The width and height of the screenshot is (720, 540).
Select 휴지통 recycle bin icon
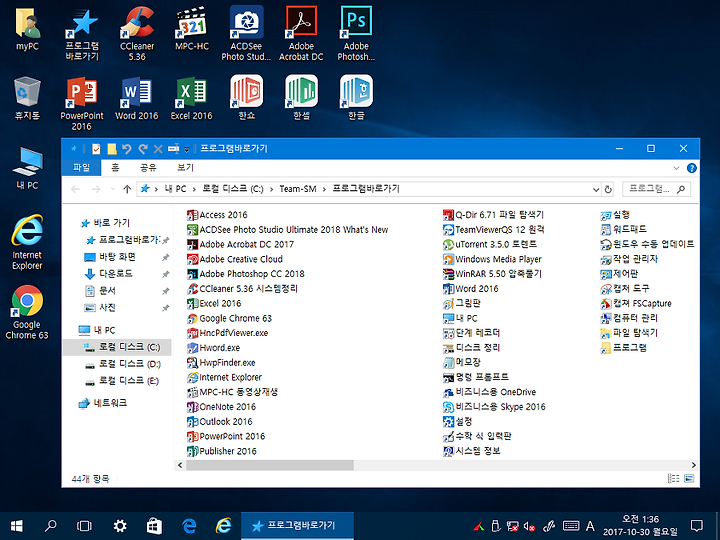tap(27, 98)
